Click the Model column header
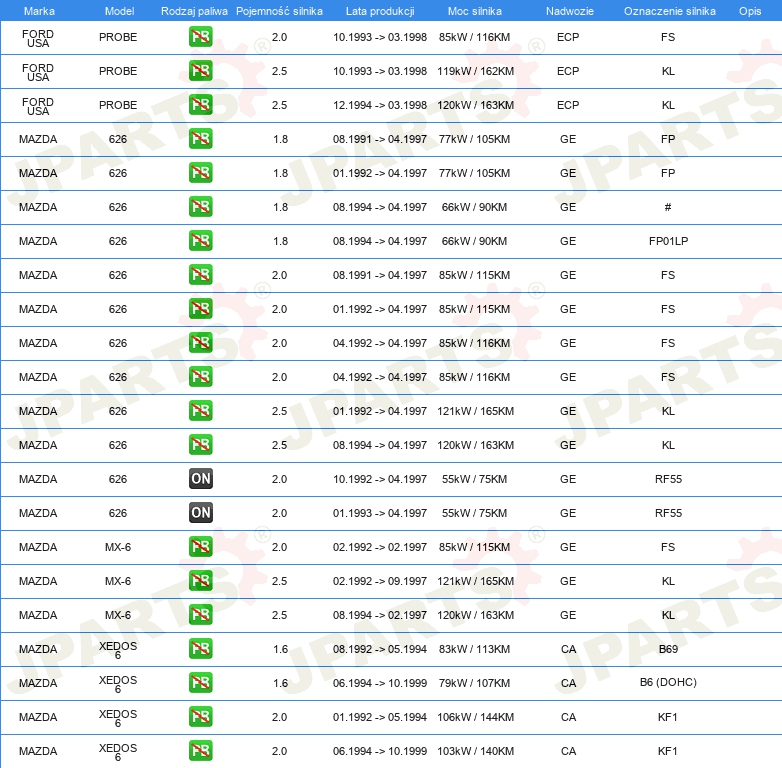This screenshot has height=768, width=782. click(x=119, y=11)
